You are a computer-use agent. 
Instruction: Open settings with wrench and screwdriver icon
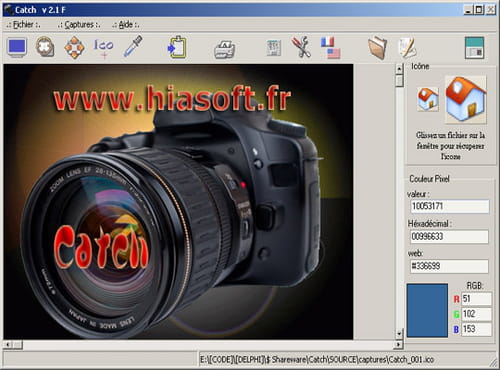[x=301, y=47]
